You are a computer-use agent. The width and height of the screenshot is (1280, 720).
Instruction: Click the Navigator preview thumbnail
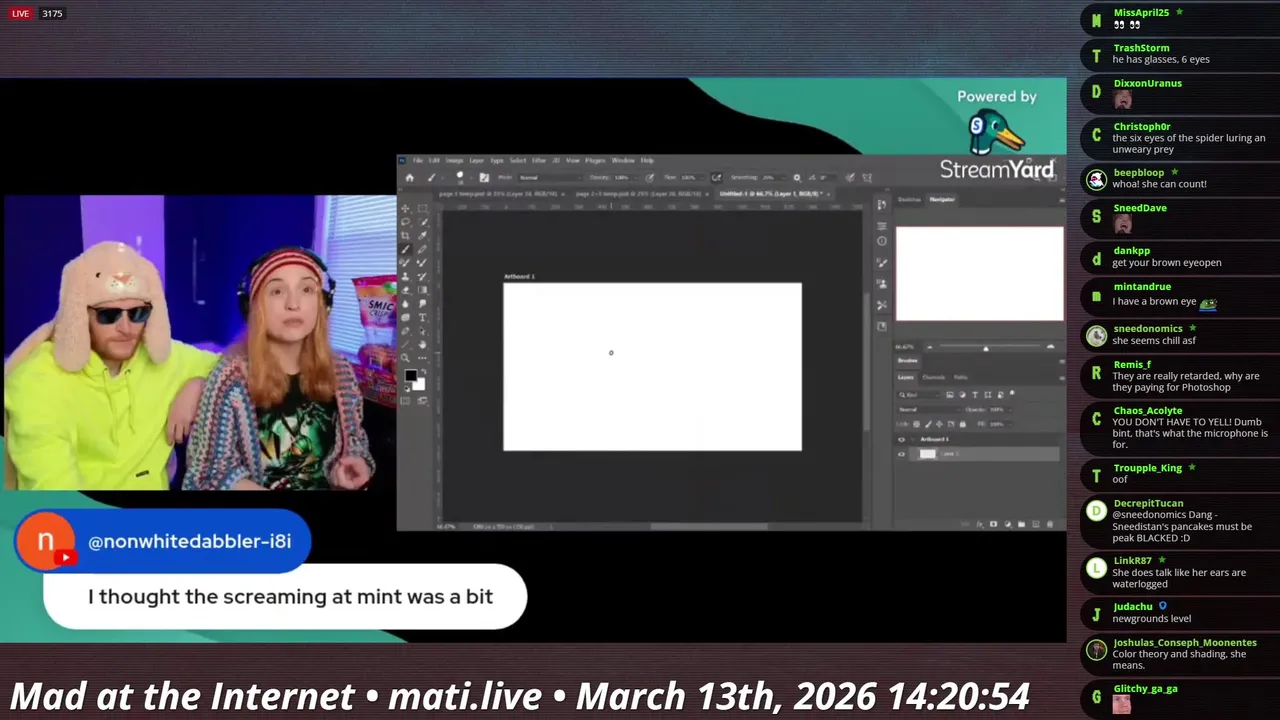tap(980, 273)
